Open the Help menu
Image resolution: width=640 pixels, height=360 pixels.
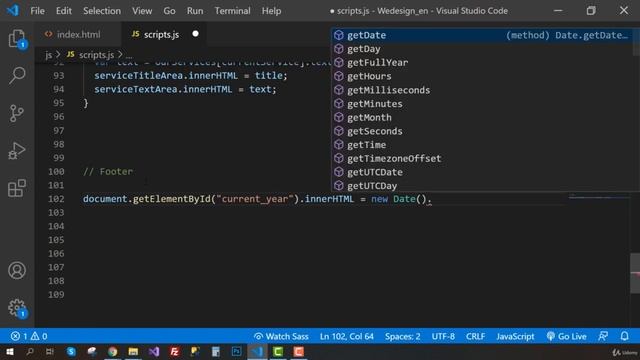coord(271,11)
